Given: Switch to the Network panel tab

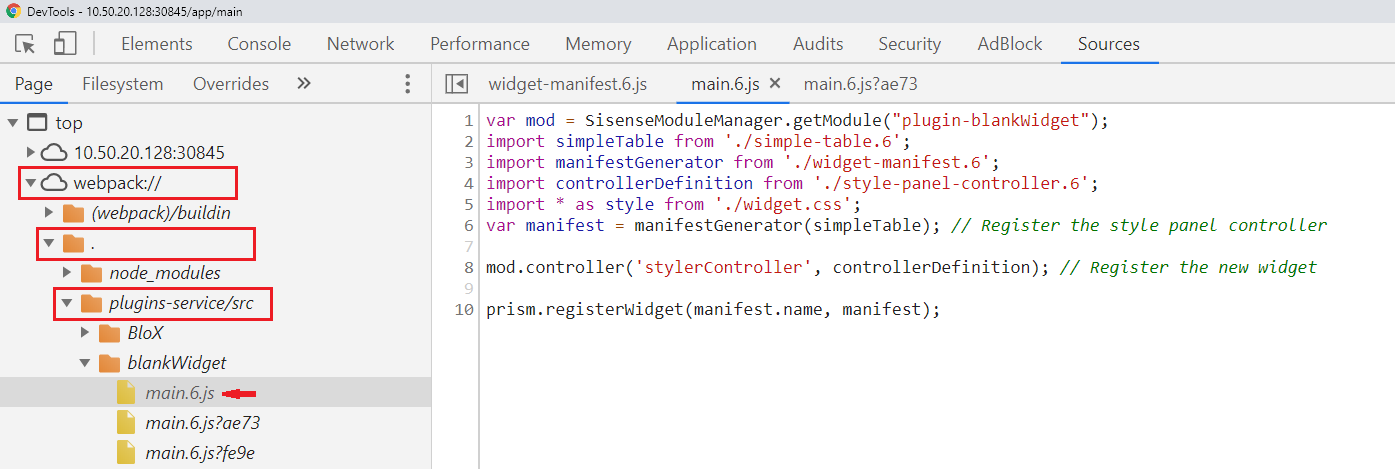Looking at the screenshot, I should click(360, 44).
